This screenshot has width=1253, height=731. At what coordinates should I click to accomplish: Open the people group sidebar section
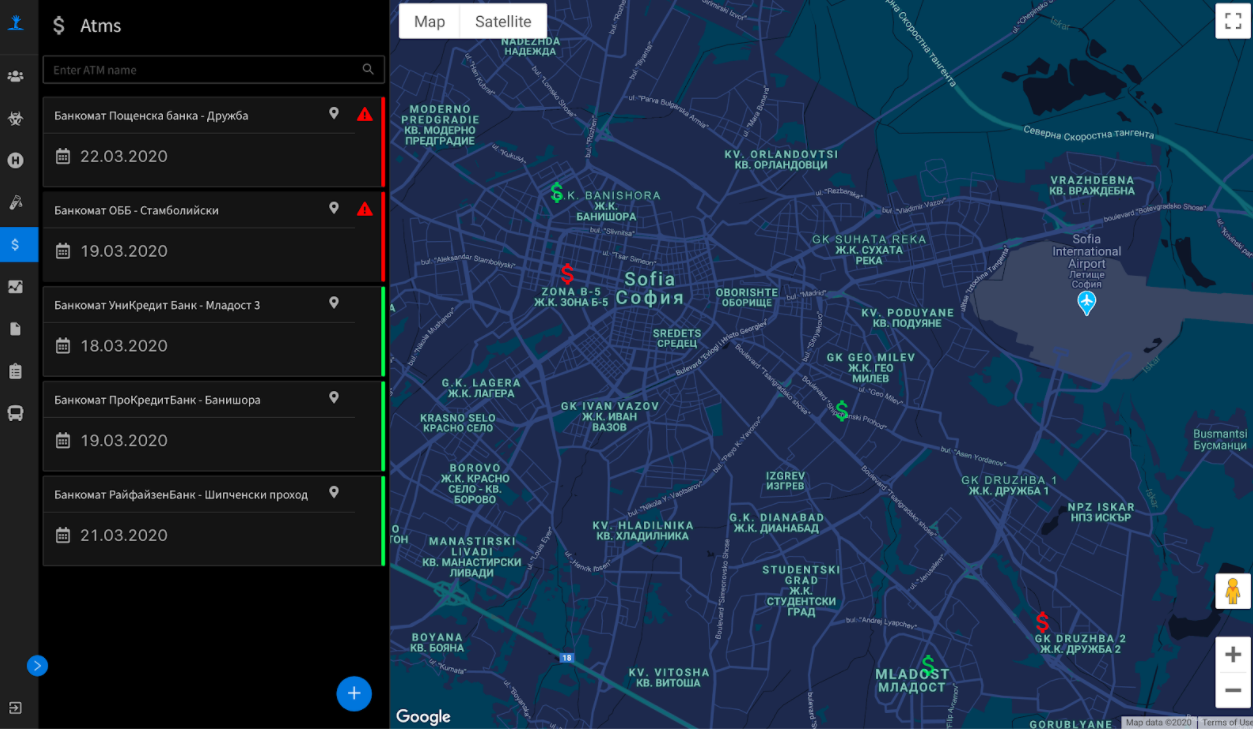click(15, 76)
